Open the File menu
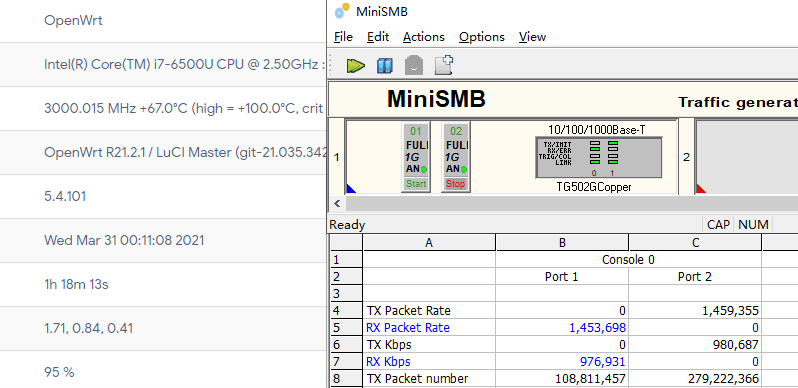This screenshot has height=388, width=798. click(343, 37)
